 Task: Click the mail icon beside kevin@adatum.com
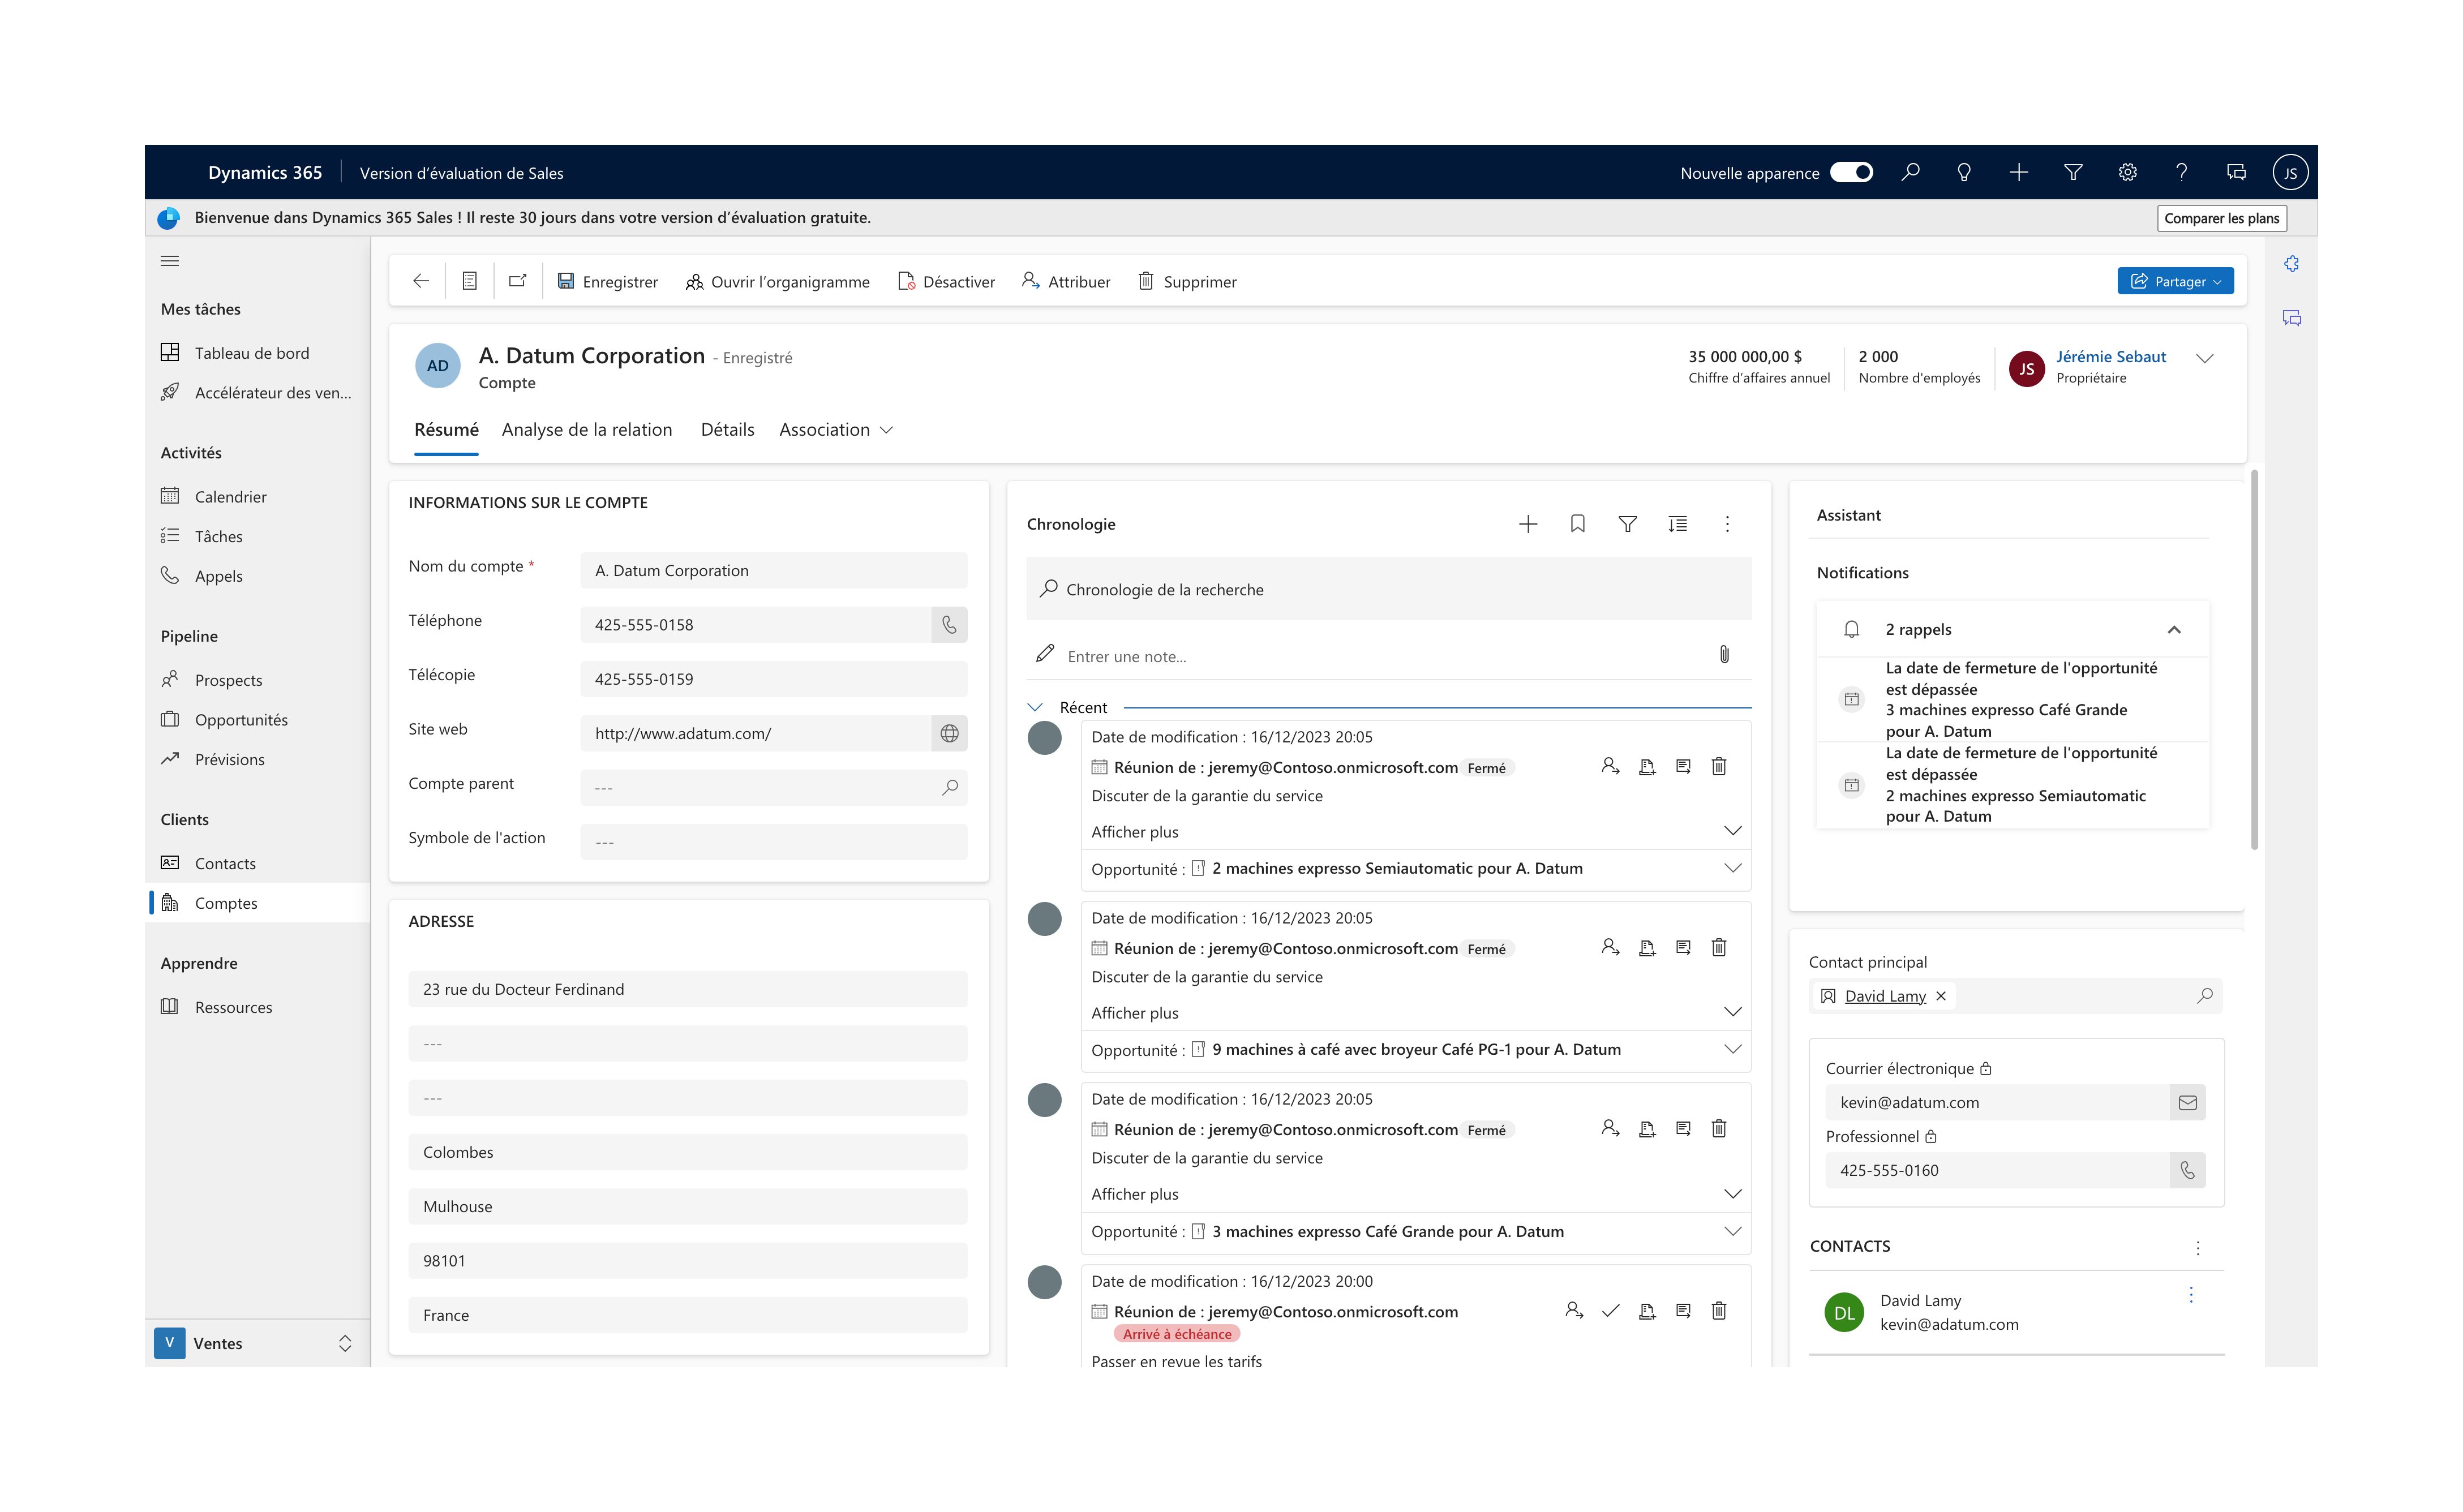[x=2188, y=1103]
